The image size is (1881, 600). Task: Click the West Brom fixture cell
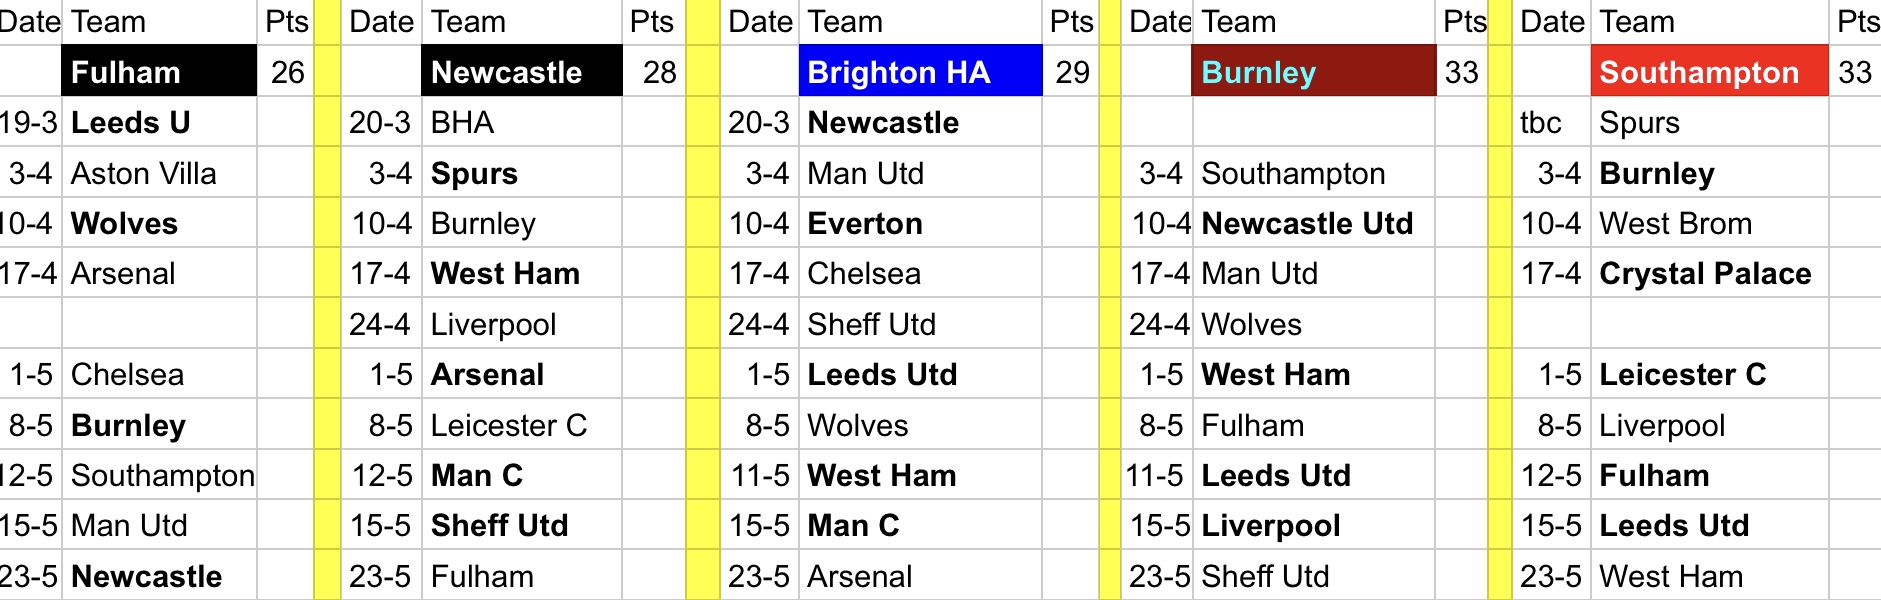click(x=1709, y=224)
